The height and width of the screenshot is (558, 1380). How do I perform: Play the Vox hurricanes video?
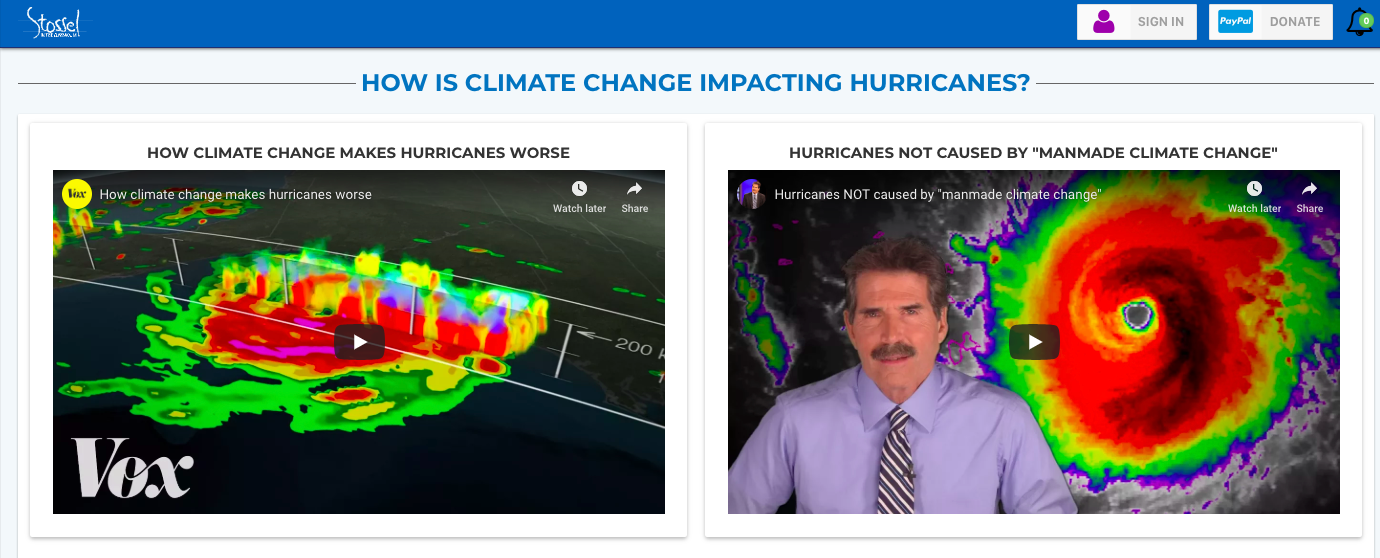point(359,342)
